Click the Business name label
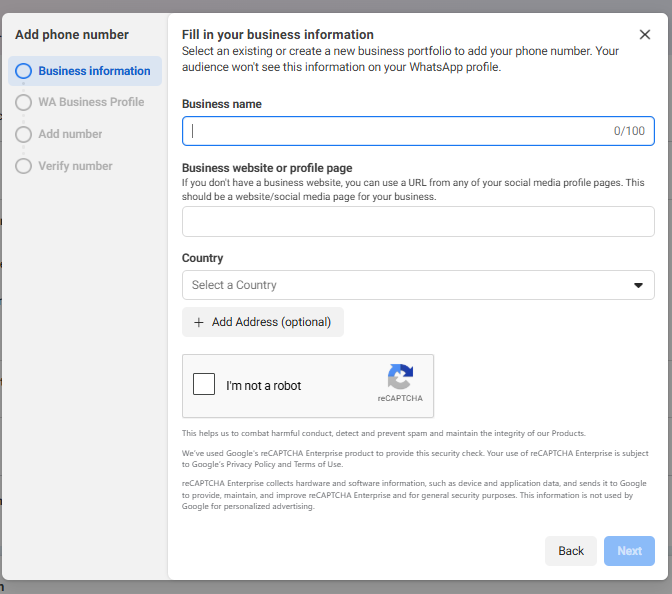 (222, 104)
